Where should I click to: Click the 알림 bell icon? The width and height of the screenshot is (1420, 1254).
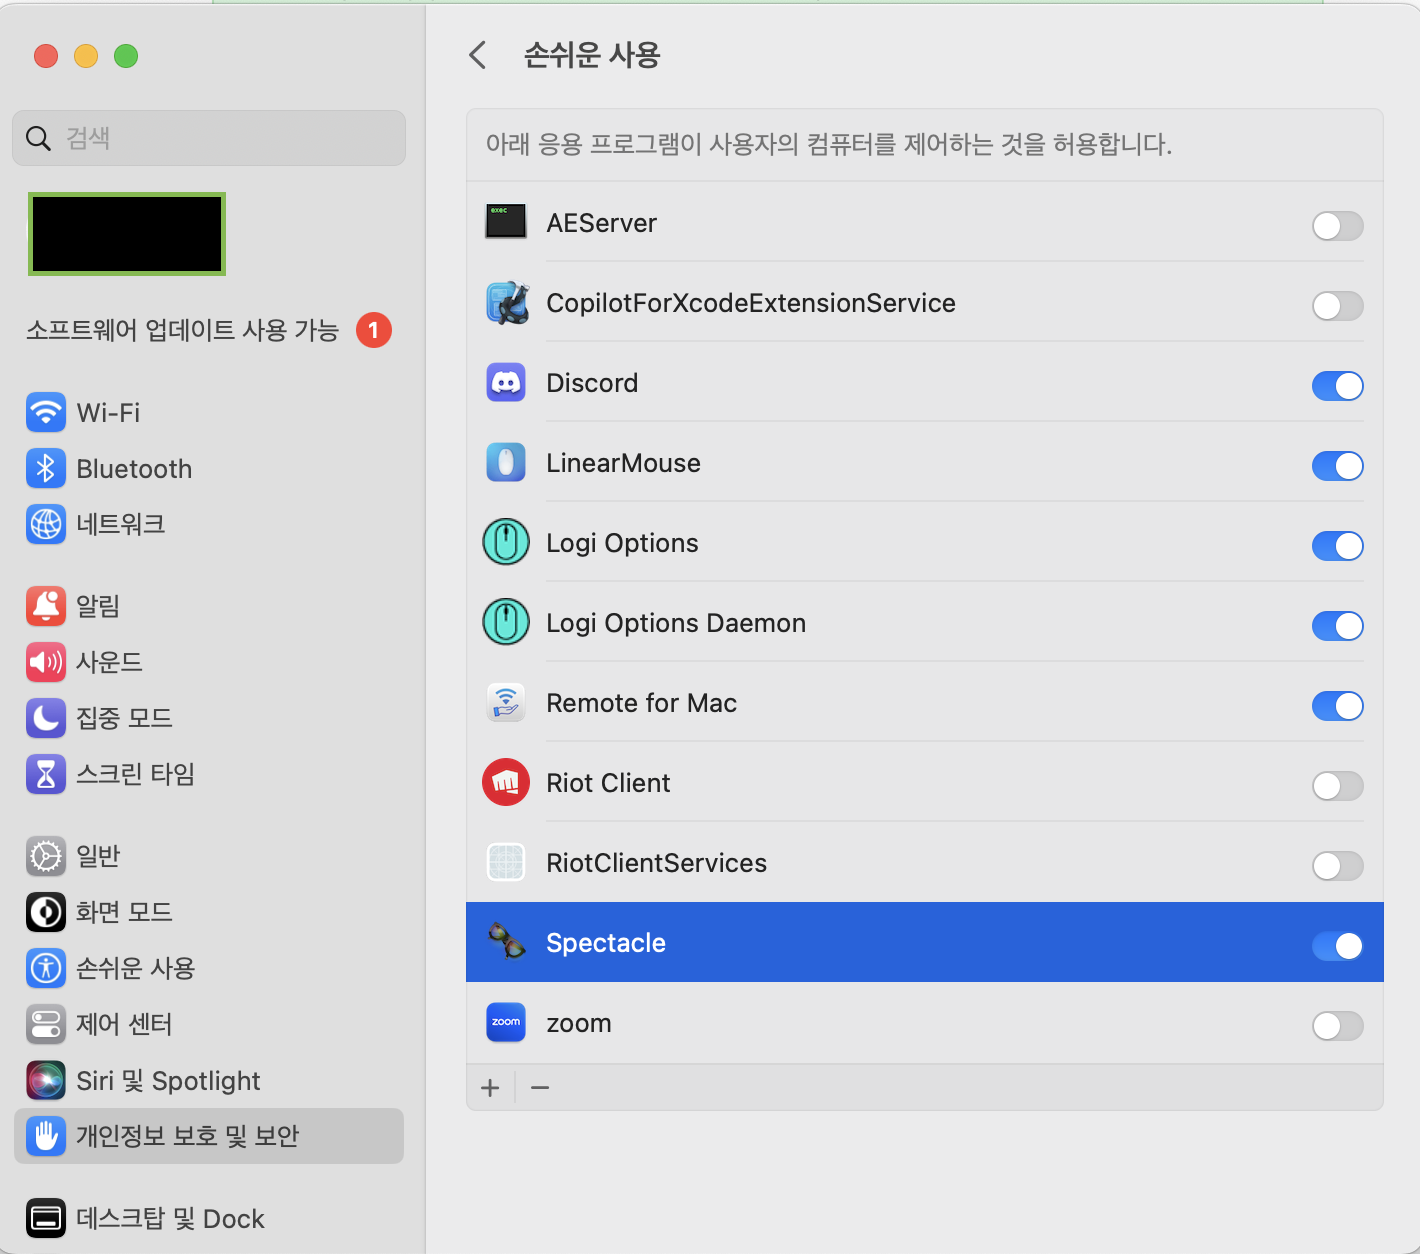click(46, 606)
